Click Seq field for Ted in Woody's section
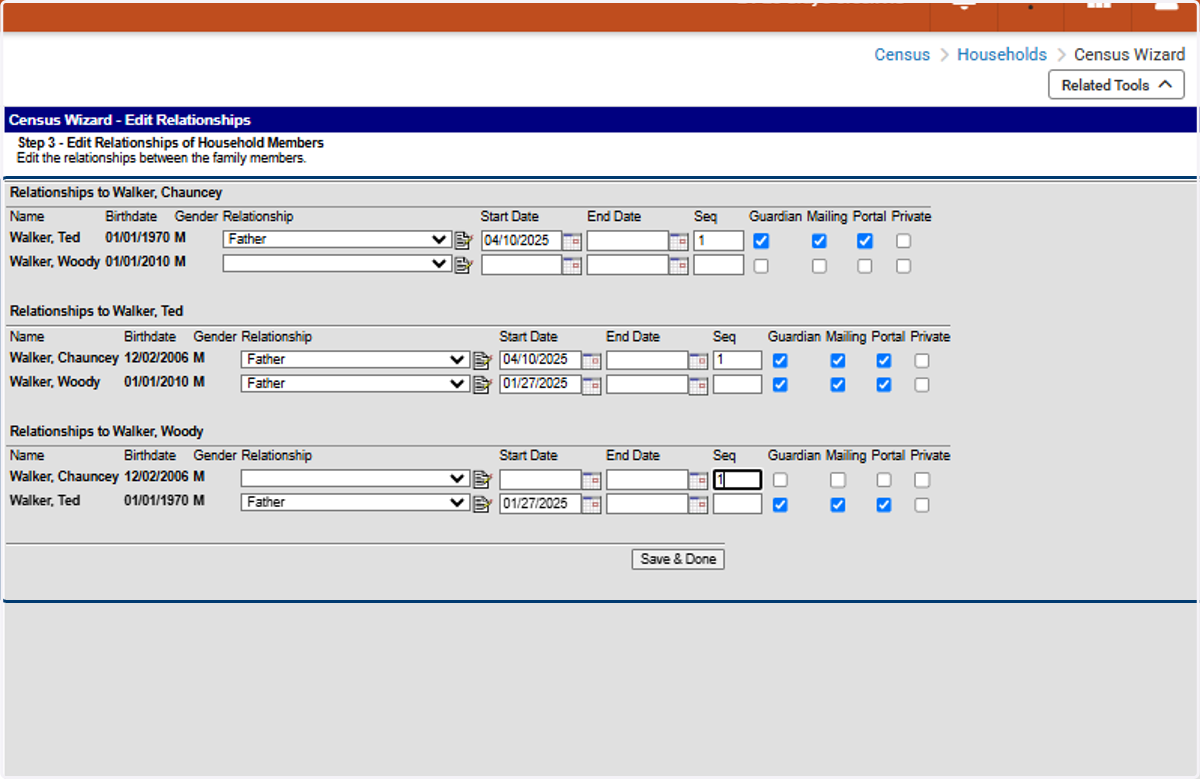Viewport: 1200px width, 779px height. [x=738, y=503]
